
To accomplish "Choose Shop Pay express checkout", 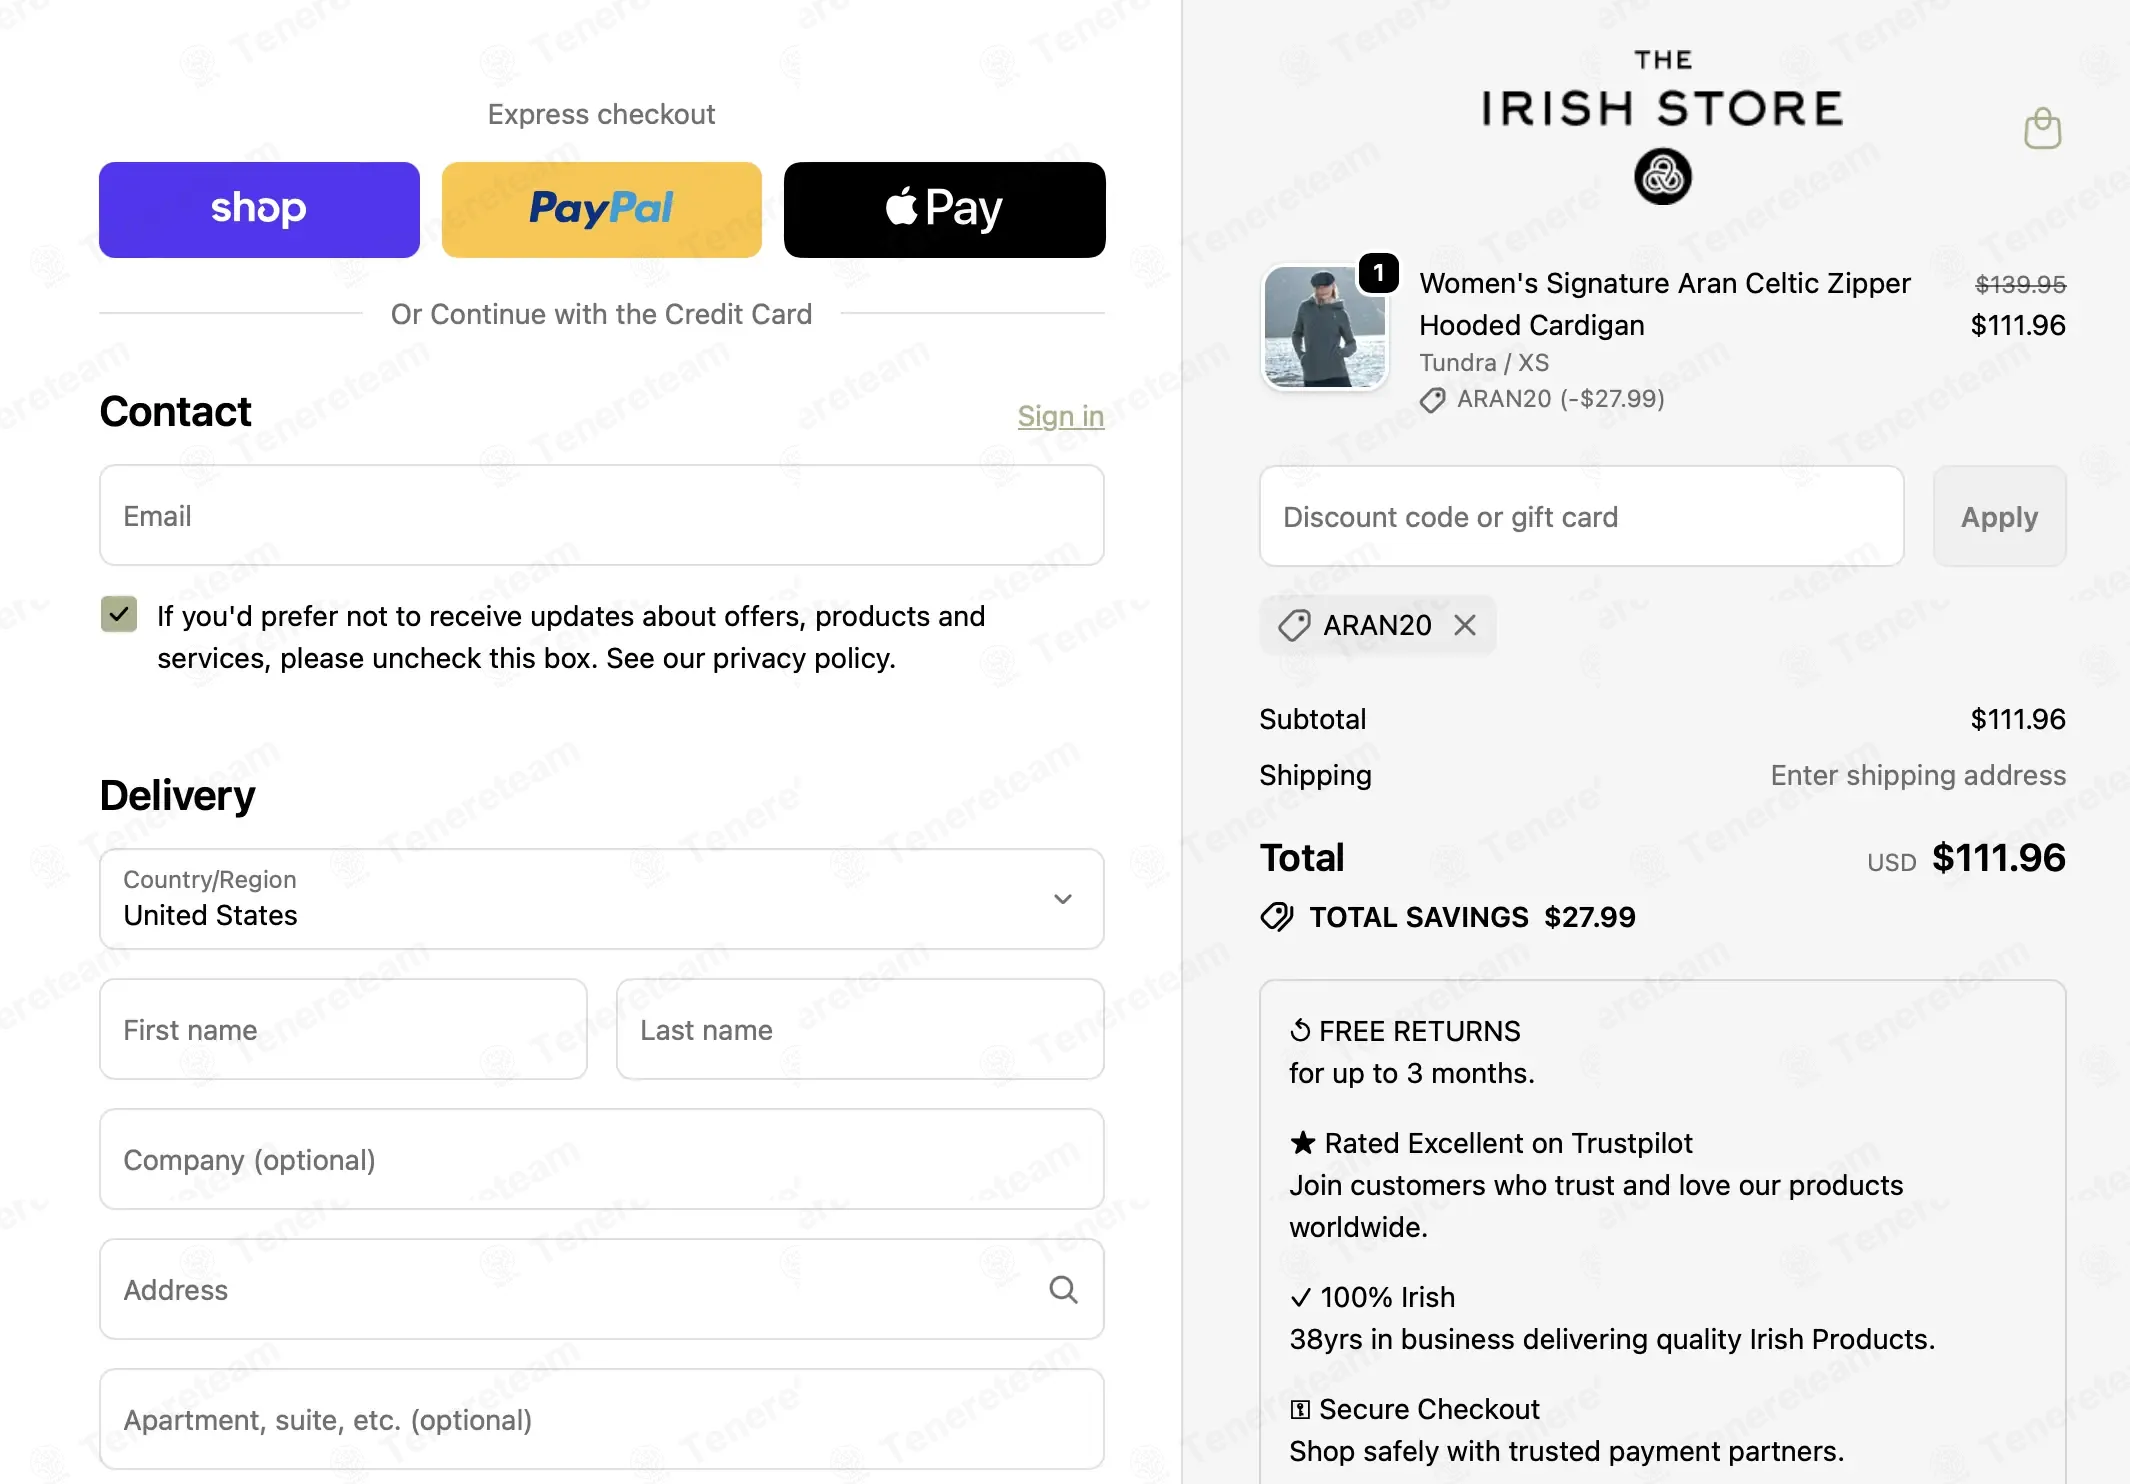I will 259,210.
